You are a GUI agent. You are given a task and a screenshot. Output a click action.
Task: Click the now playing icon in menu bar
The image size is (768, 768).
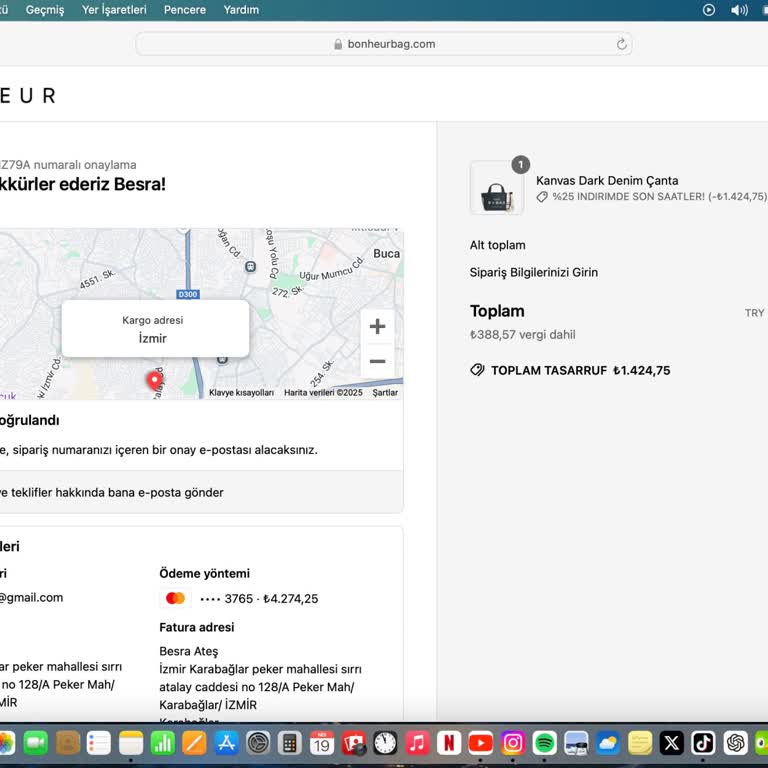coord(709,10)
